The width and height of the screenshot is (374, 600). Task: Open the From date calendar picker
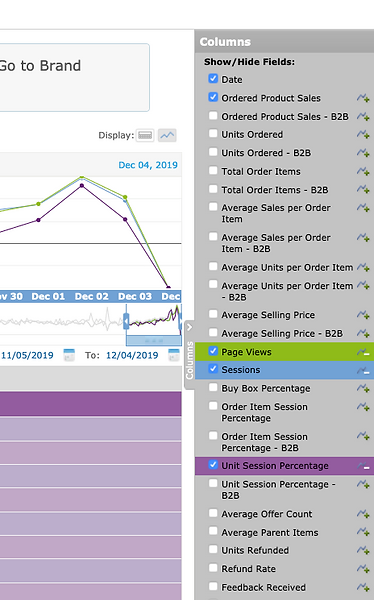coord(69,355)
